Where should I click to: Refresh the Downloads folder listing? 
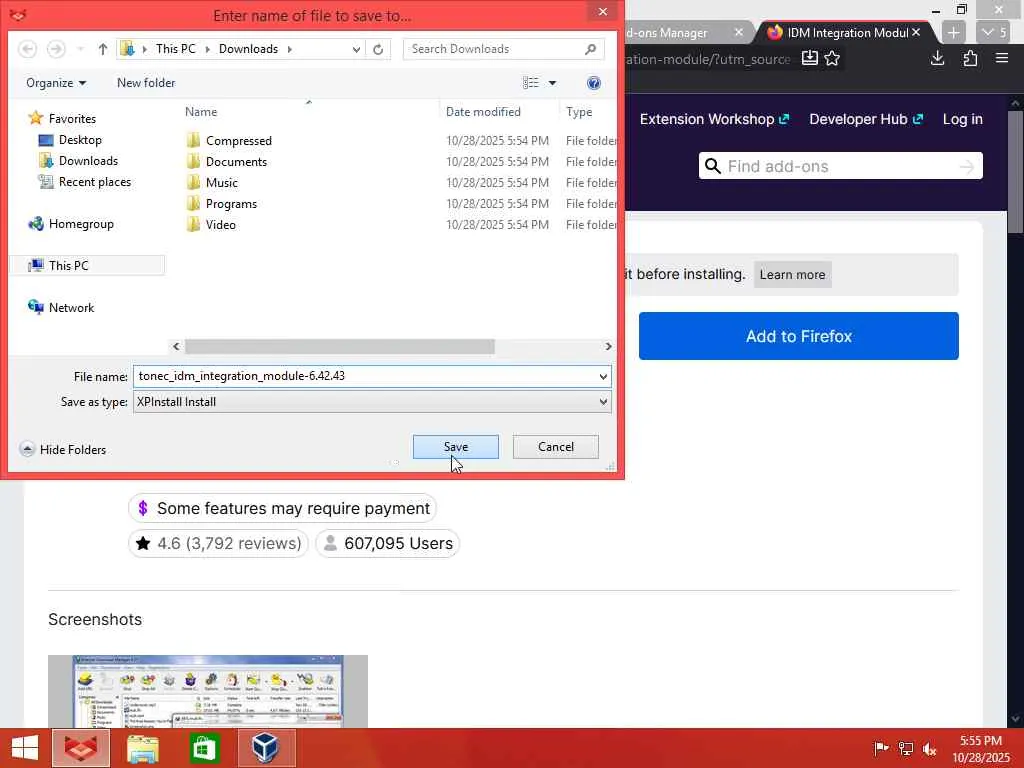point(378,49)
